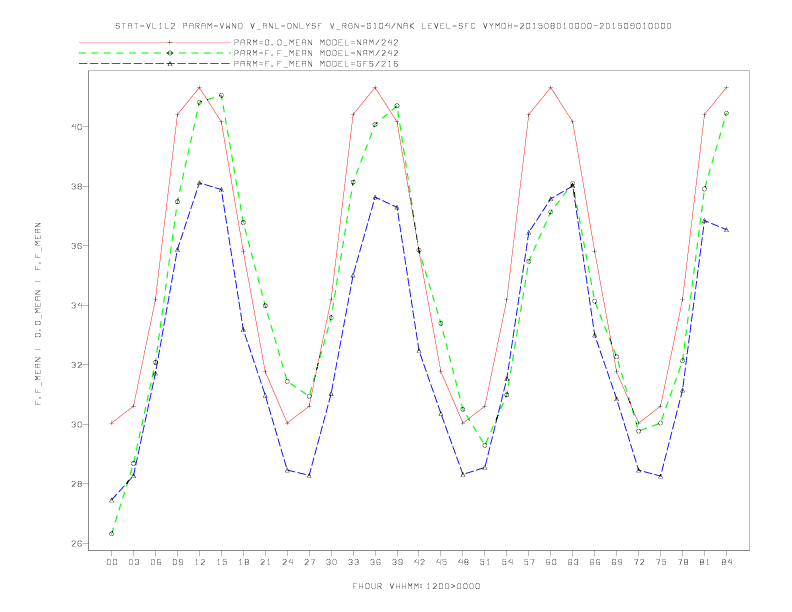Click x-axis forecast hour label 75
This screenshot has height=612, width=792.
[x=661, y=562]
